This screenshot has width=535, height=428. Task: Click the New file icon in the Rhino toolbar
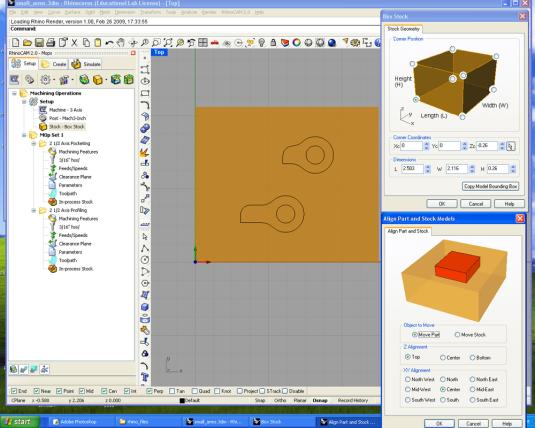[x=15, y=43]
